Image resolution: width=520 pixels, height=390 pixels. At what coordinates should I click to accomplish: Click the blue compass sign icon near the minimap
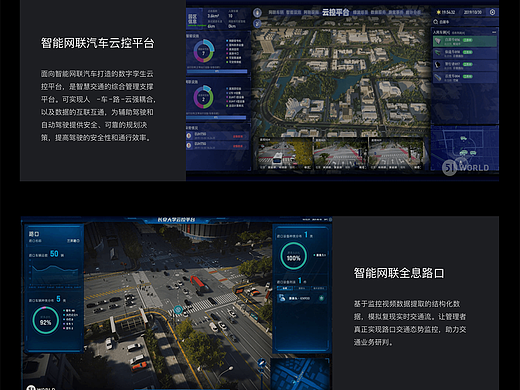(262, 363)
